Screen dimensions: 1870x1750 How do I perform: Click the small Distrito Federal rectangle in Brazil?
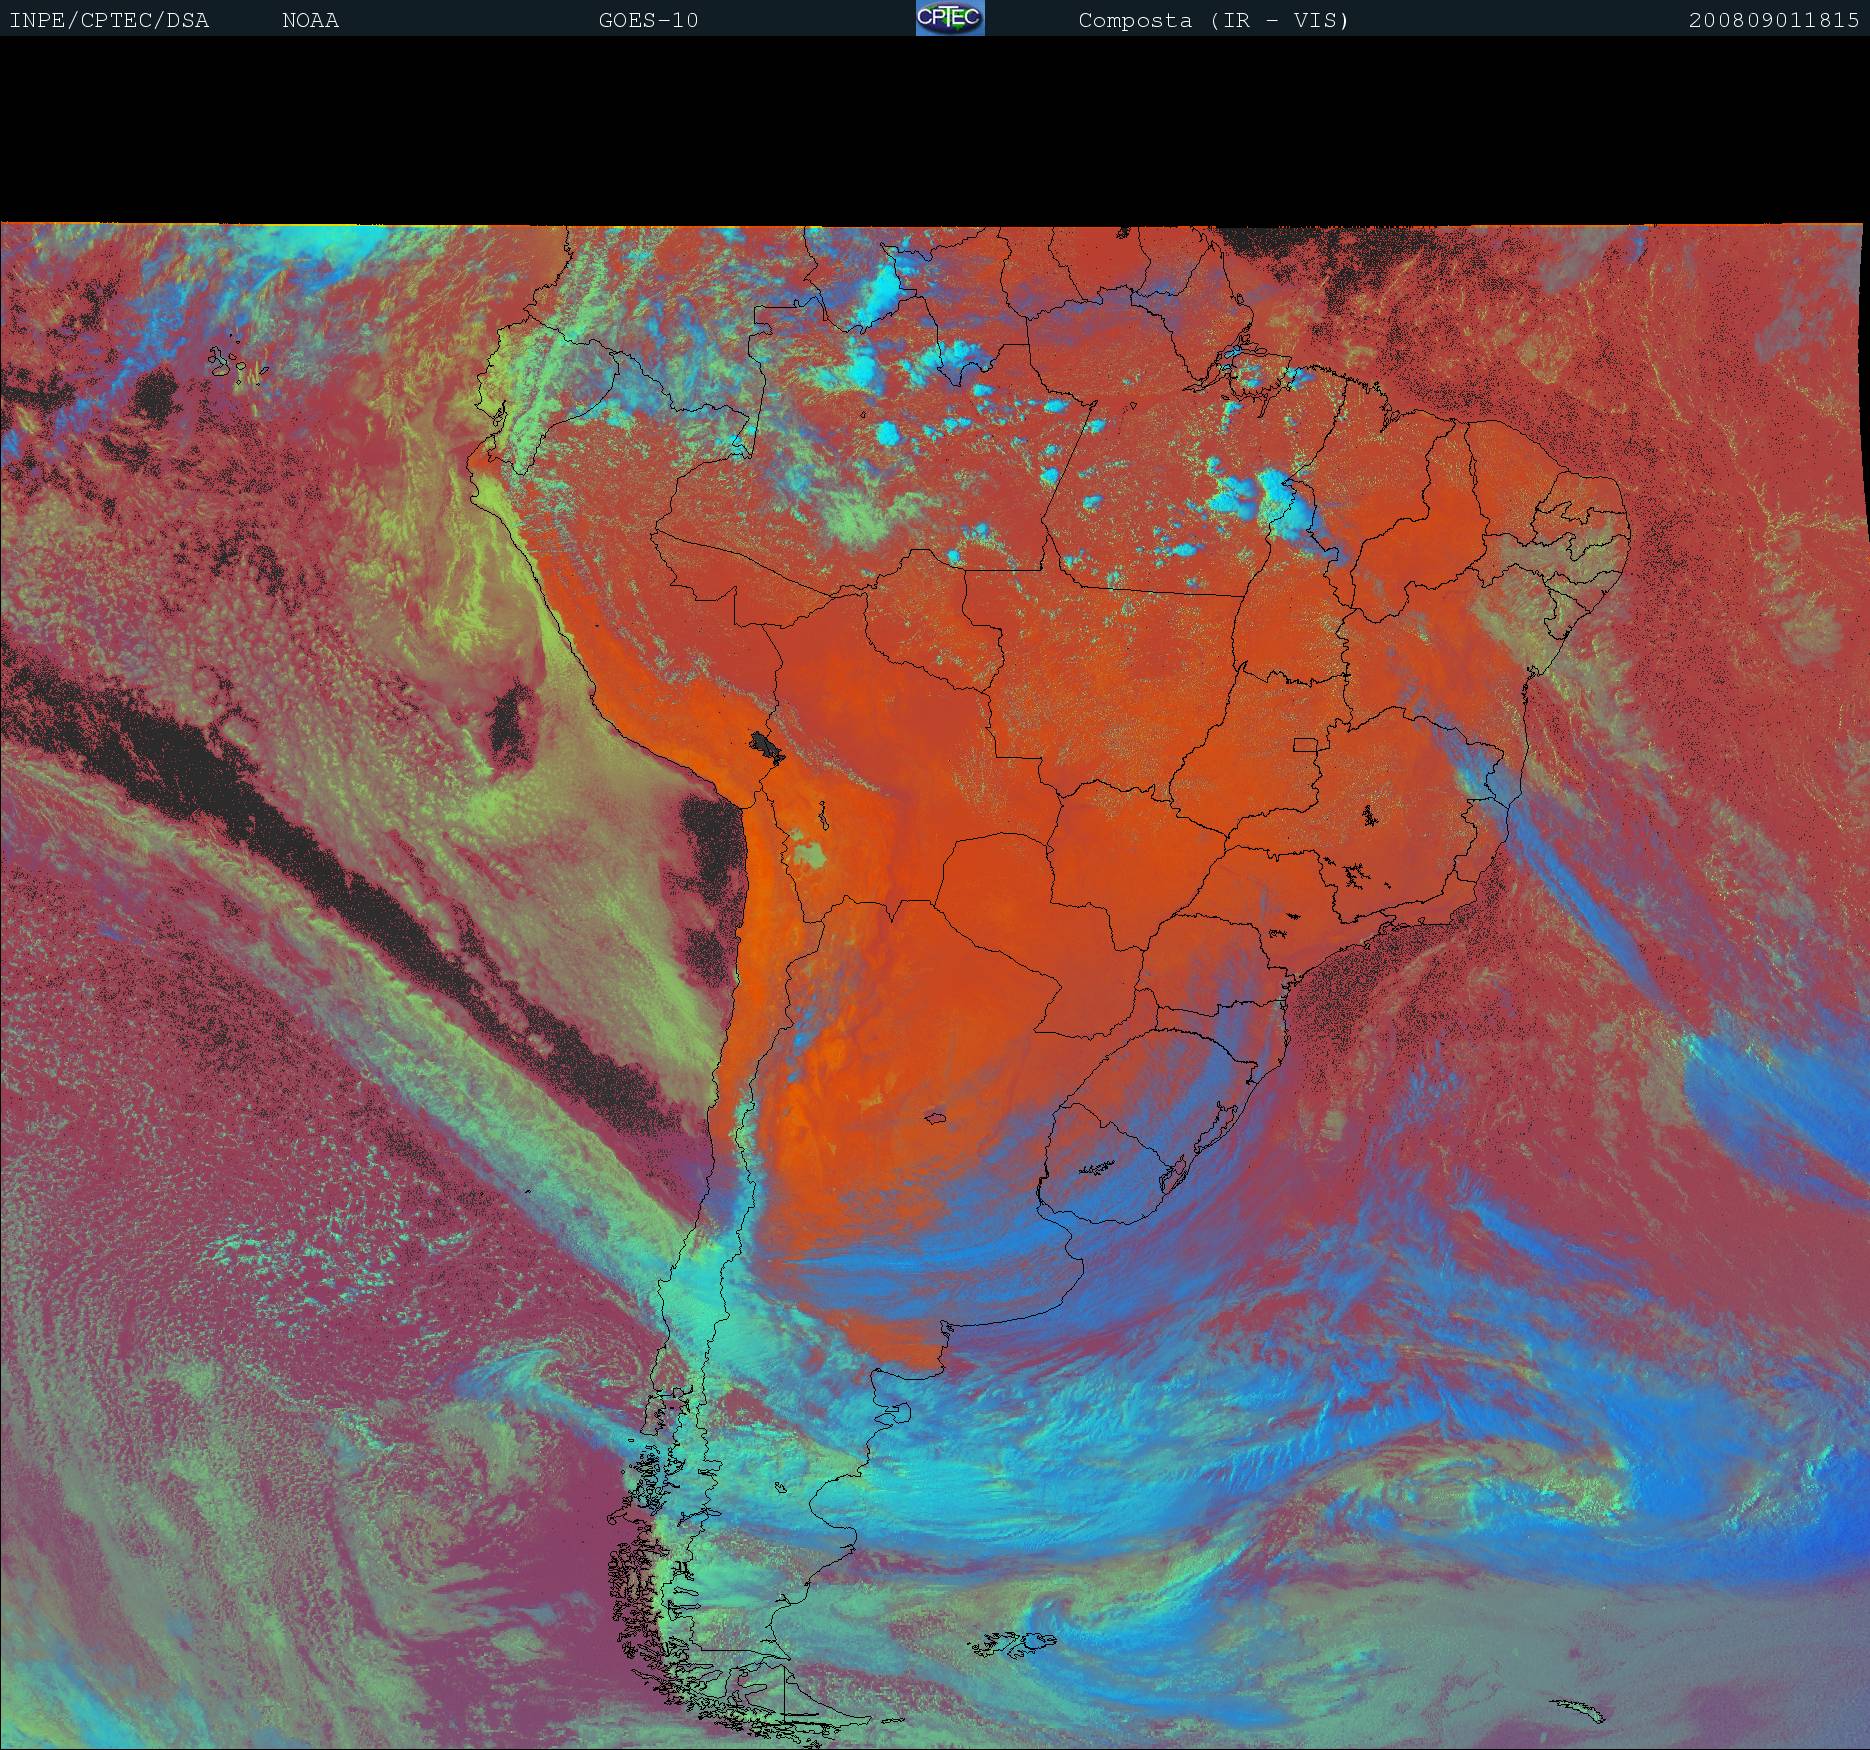[1305, 743]
